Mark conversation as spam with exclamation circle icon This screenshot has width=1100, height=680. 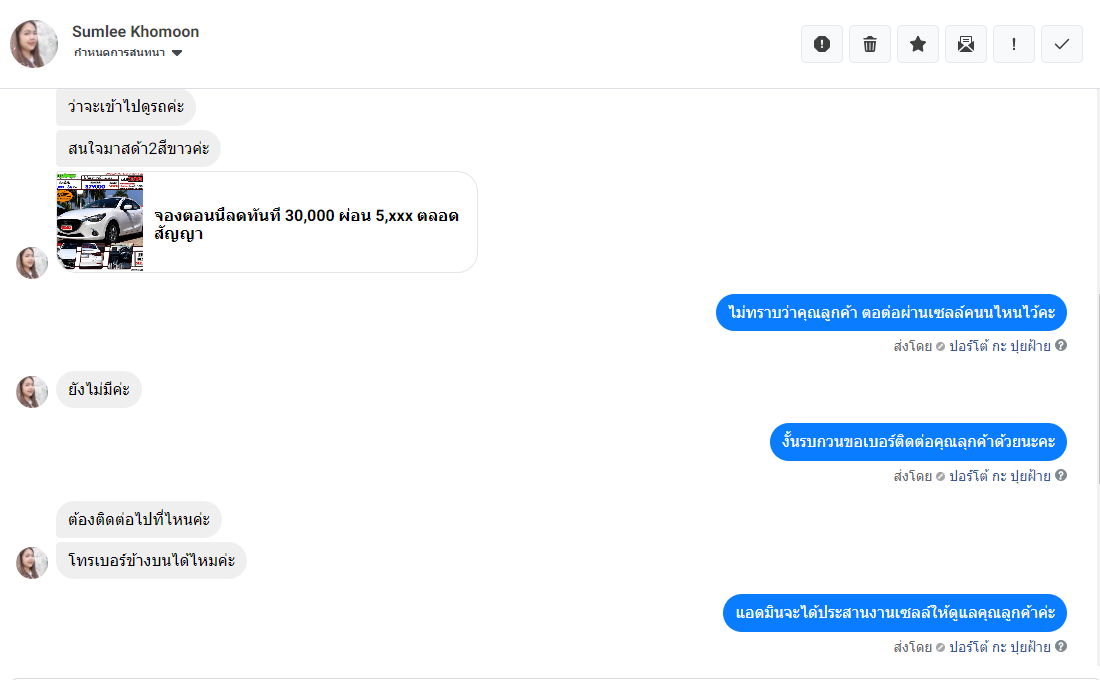(821, 44)
